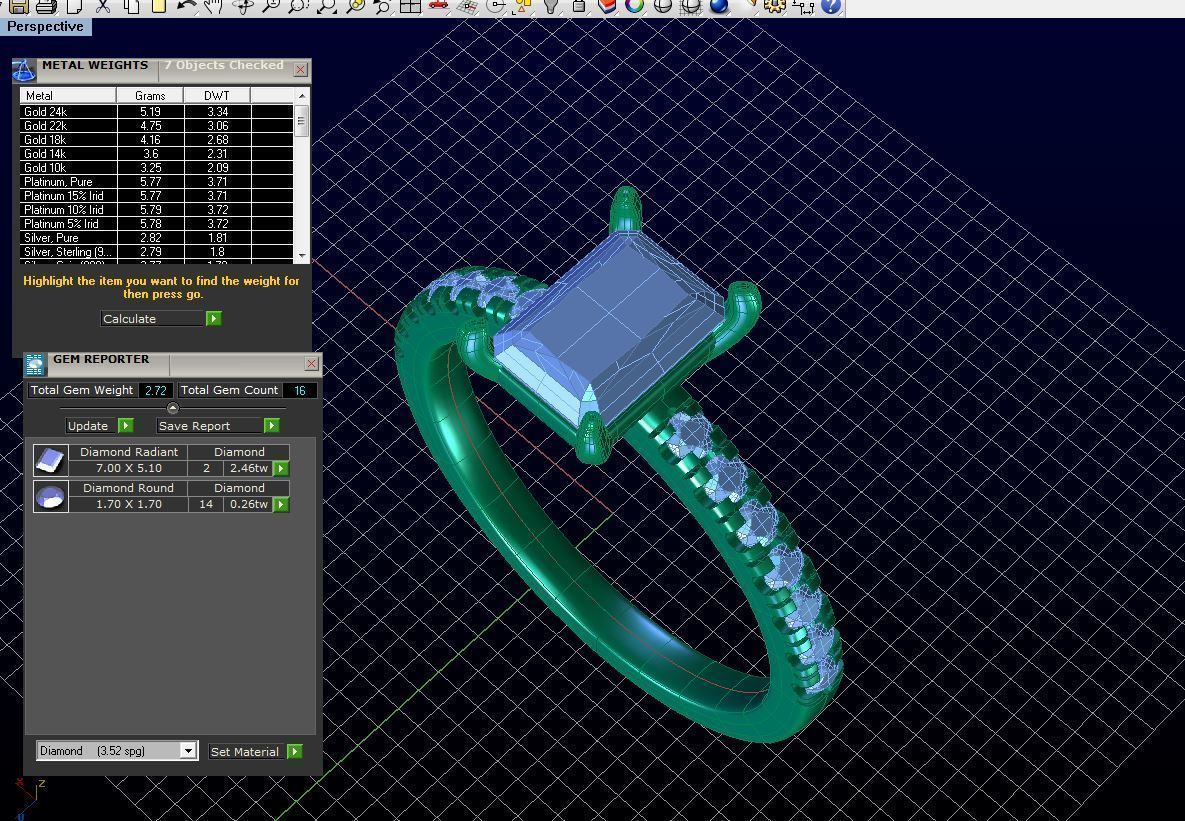Select the Gold 24k row

coord(156,111)
